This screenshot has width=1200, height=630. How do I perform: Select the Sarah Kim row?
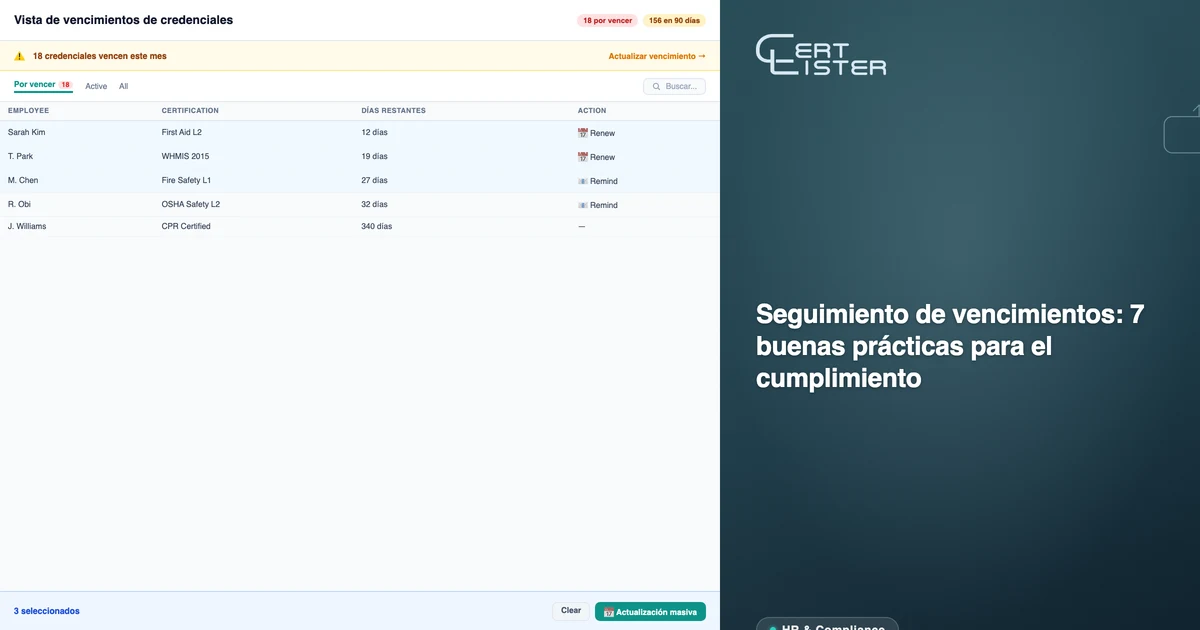[359, 132]
